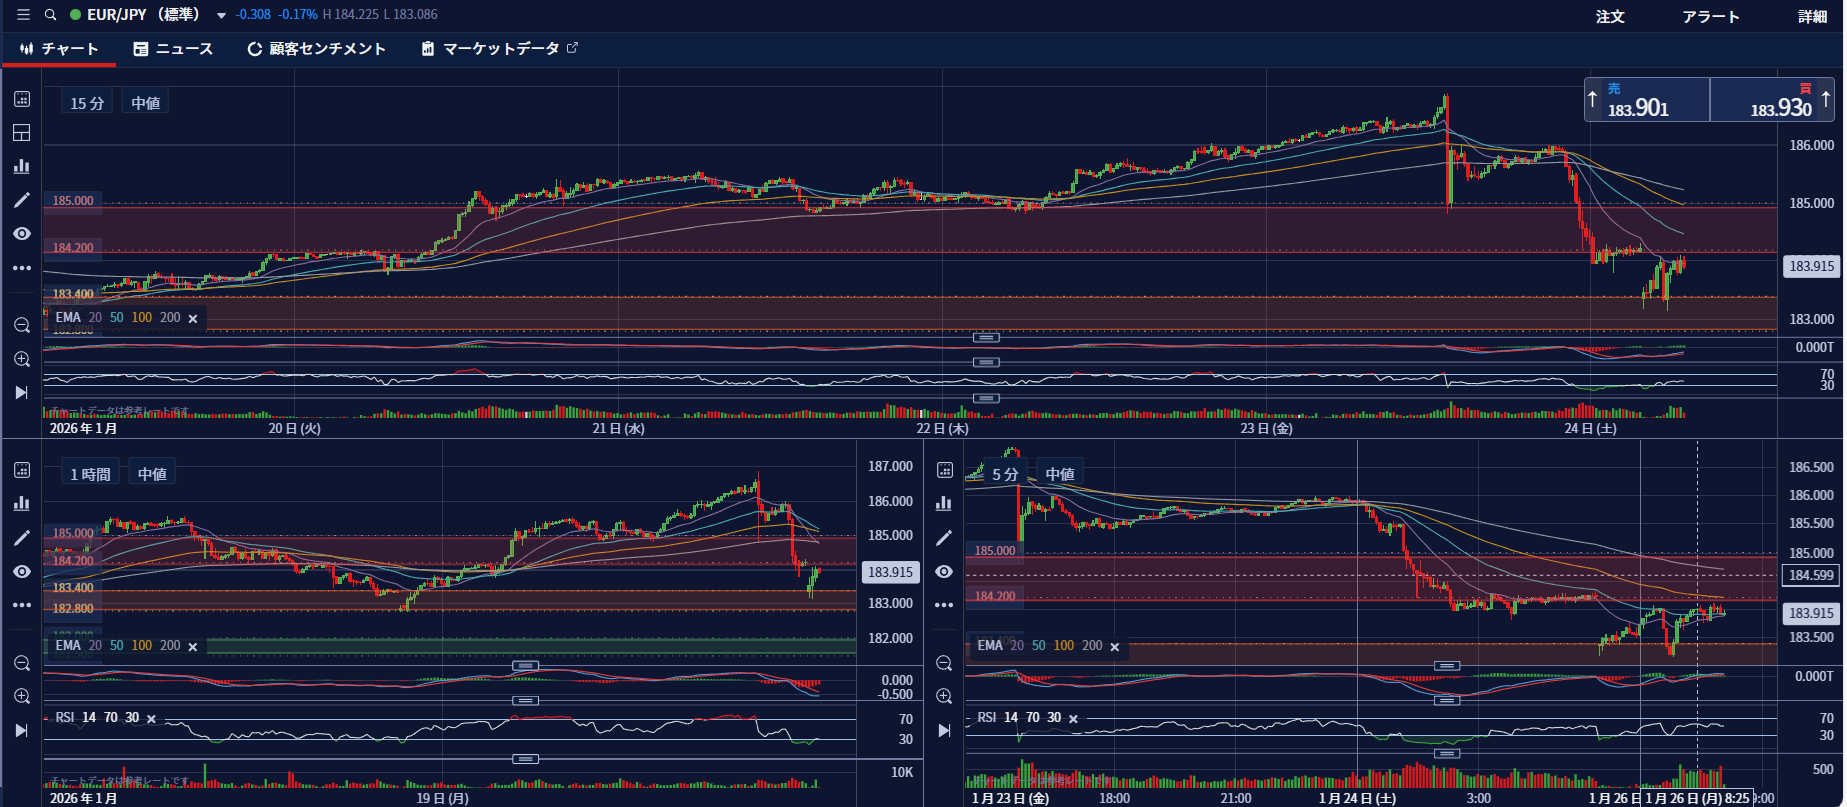Open the date picker icon on 5分 chart
The width and height of the screenshot is (1847, 807).
(x=944, y=470)
